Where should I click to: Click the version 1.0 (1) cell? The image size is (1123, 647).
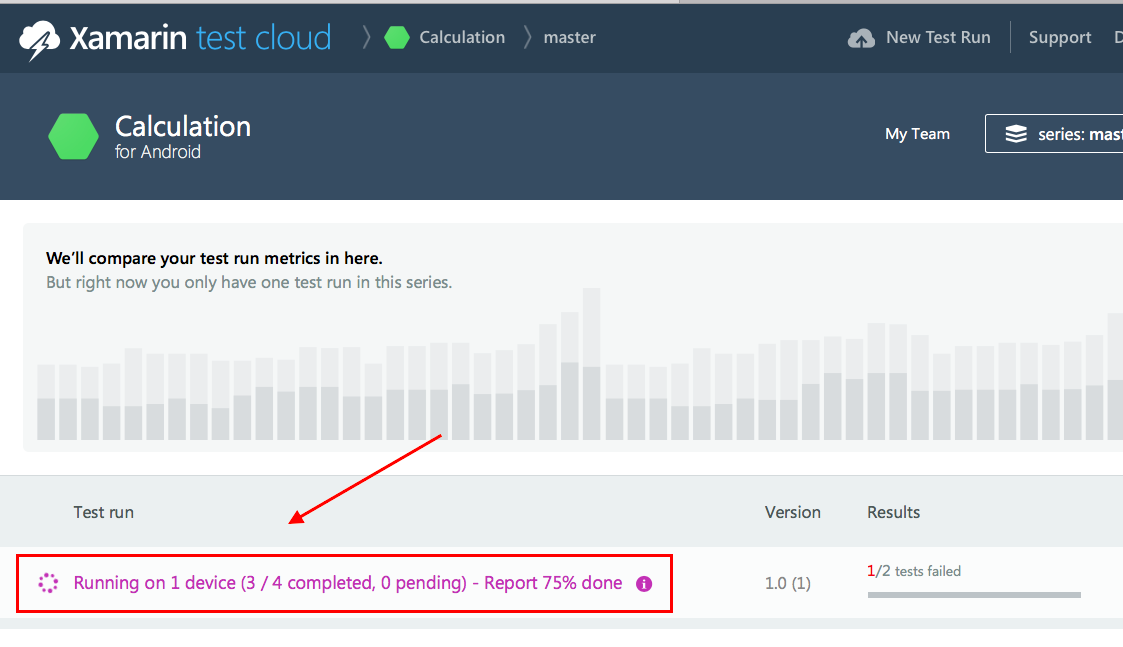coord(788,583)
